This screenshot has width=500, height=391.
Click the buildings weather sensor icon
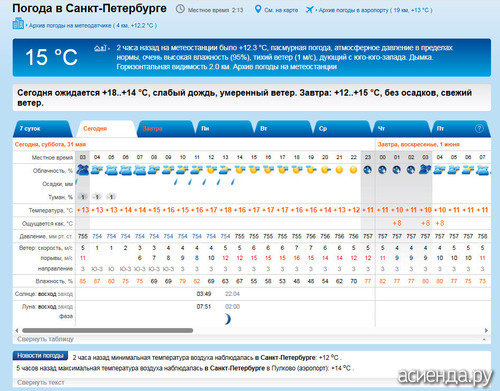click(x=18, y=23)
